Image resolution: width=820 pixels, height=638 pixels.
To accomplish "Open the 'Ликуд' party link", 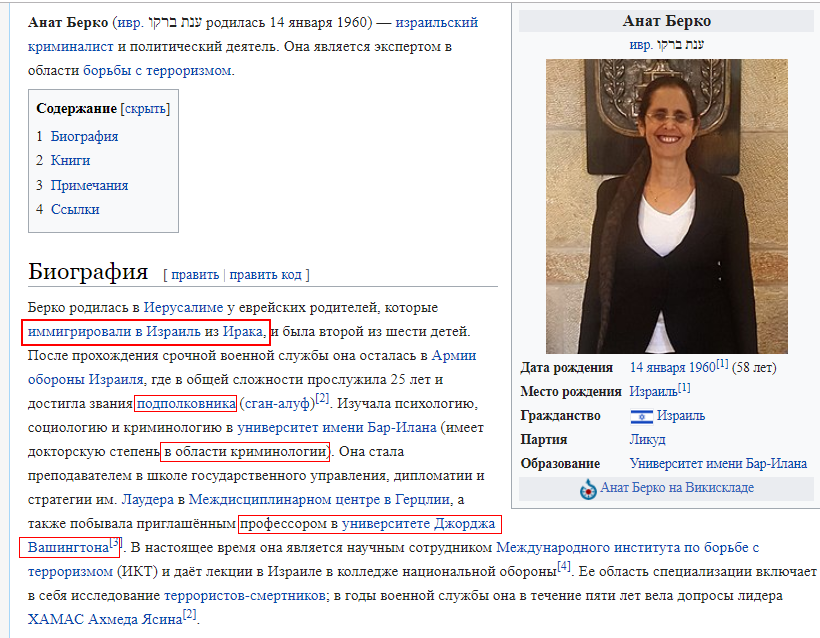I will pos(647,440).
